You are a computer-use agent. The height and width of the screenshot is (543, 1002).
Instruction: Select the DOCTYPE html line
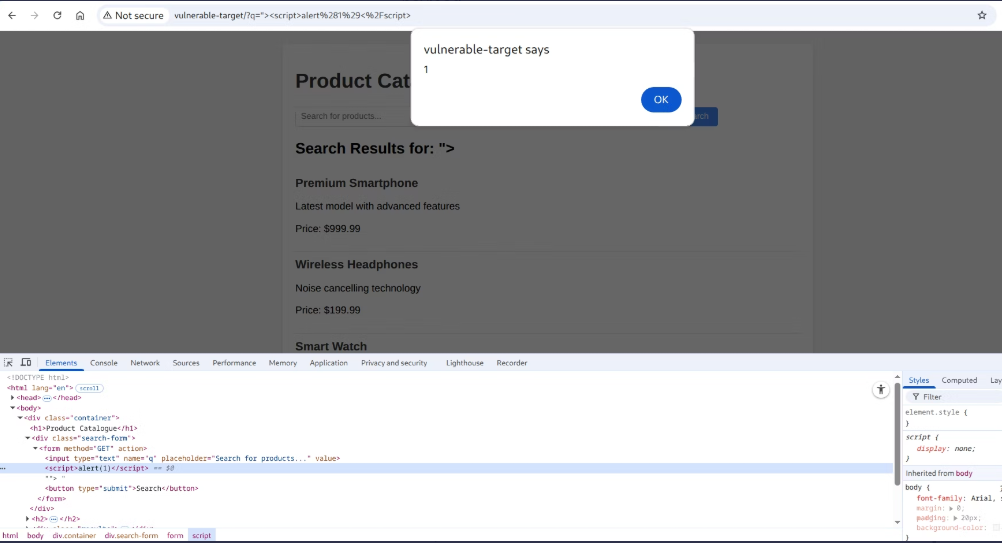pyautogui.click(x=38, y=378)
